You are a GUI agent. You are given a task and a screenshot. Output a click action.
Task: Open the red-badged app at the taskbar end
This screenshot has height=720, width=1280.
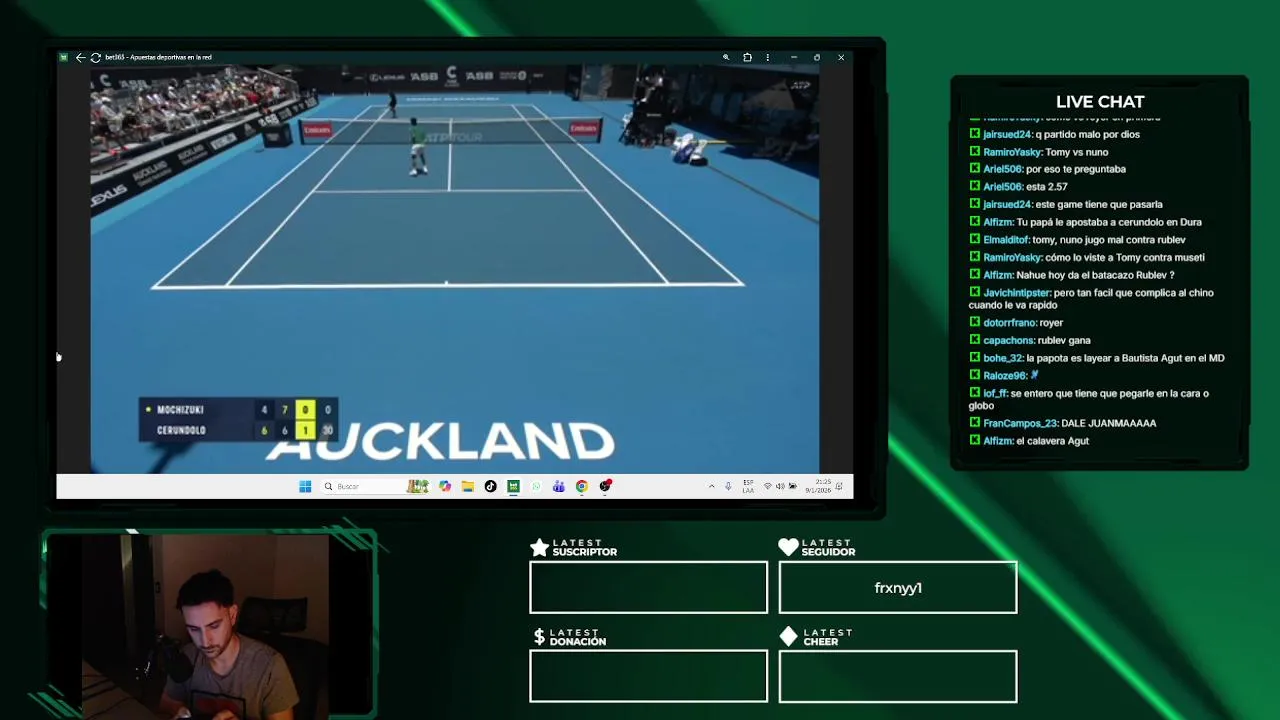click(605, 486)
